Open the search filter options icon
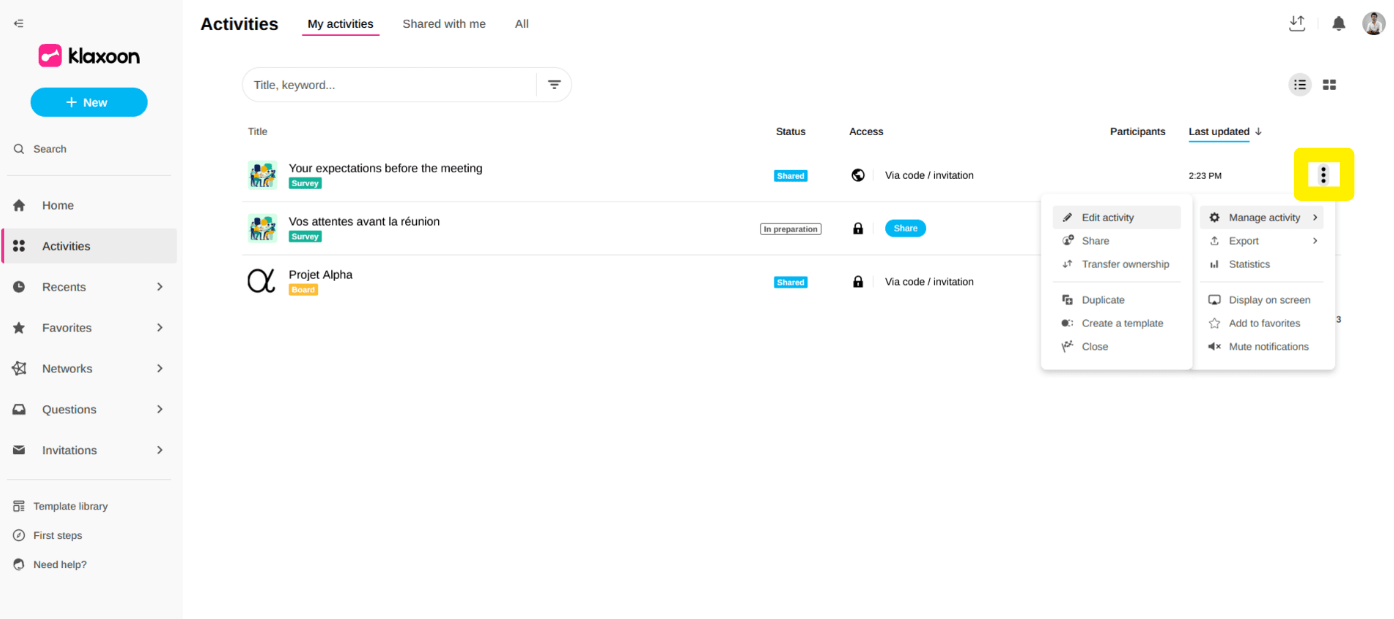Image resolution: width=1394 pixels, height=619 pixels. pyautogui.click(x=554, y=85)
